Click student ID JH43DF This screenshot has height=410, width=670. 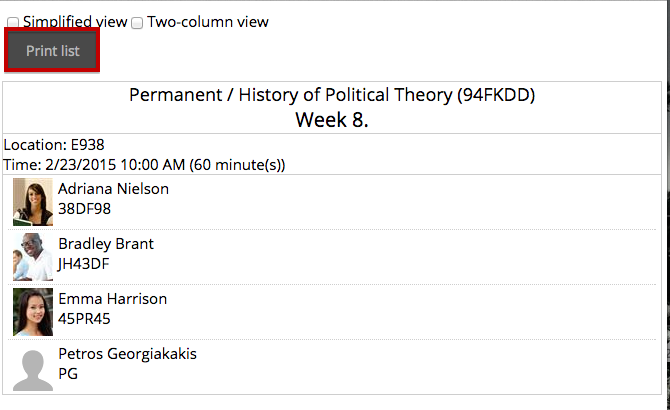(x=83, y=264)
